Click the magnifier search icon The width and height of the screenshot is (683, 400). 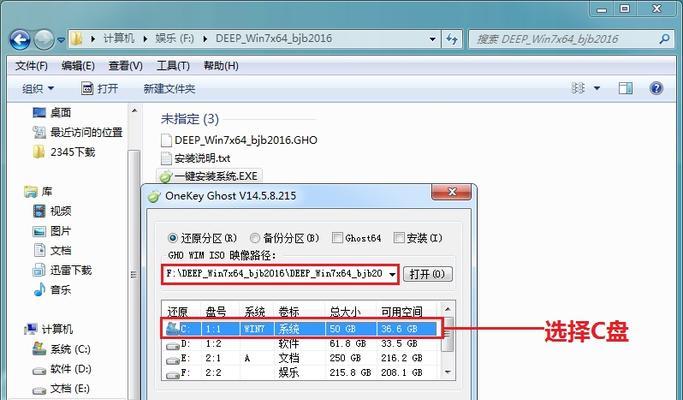tap(664, 39)
